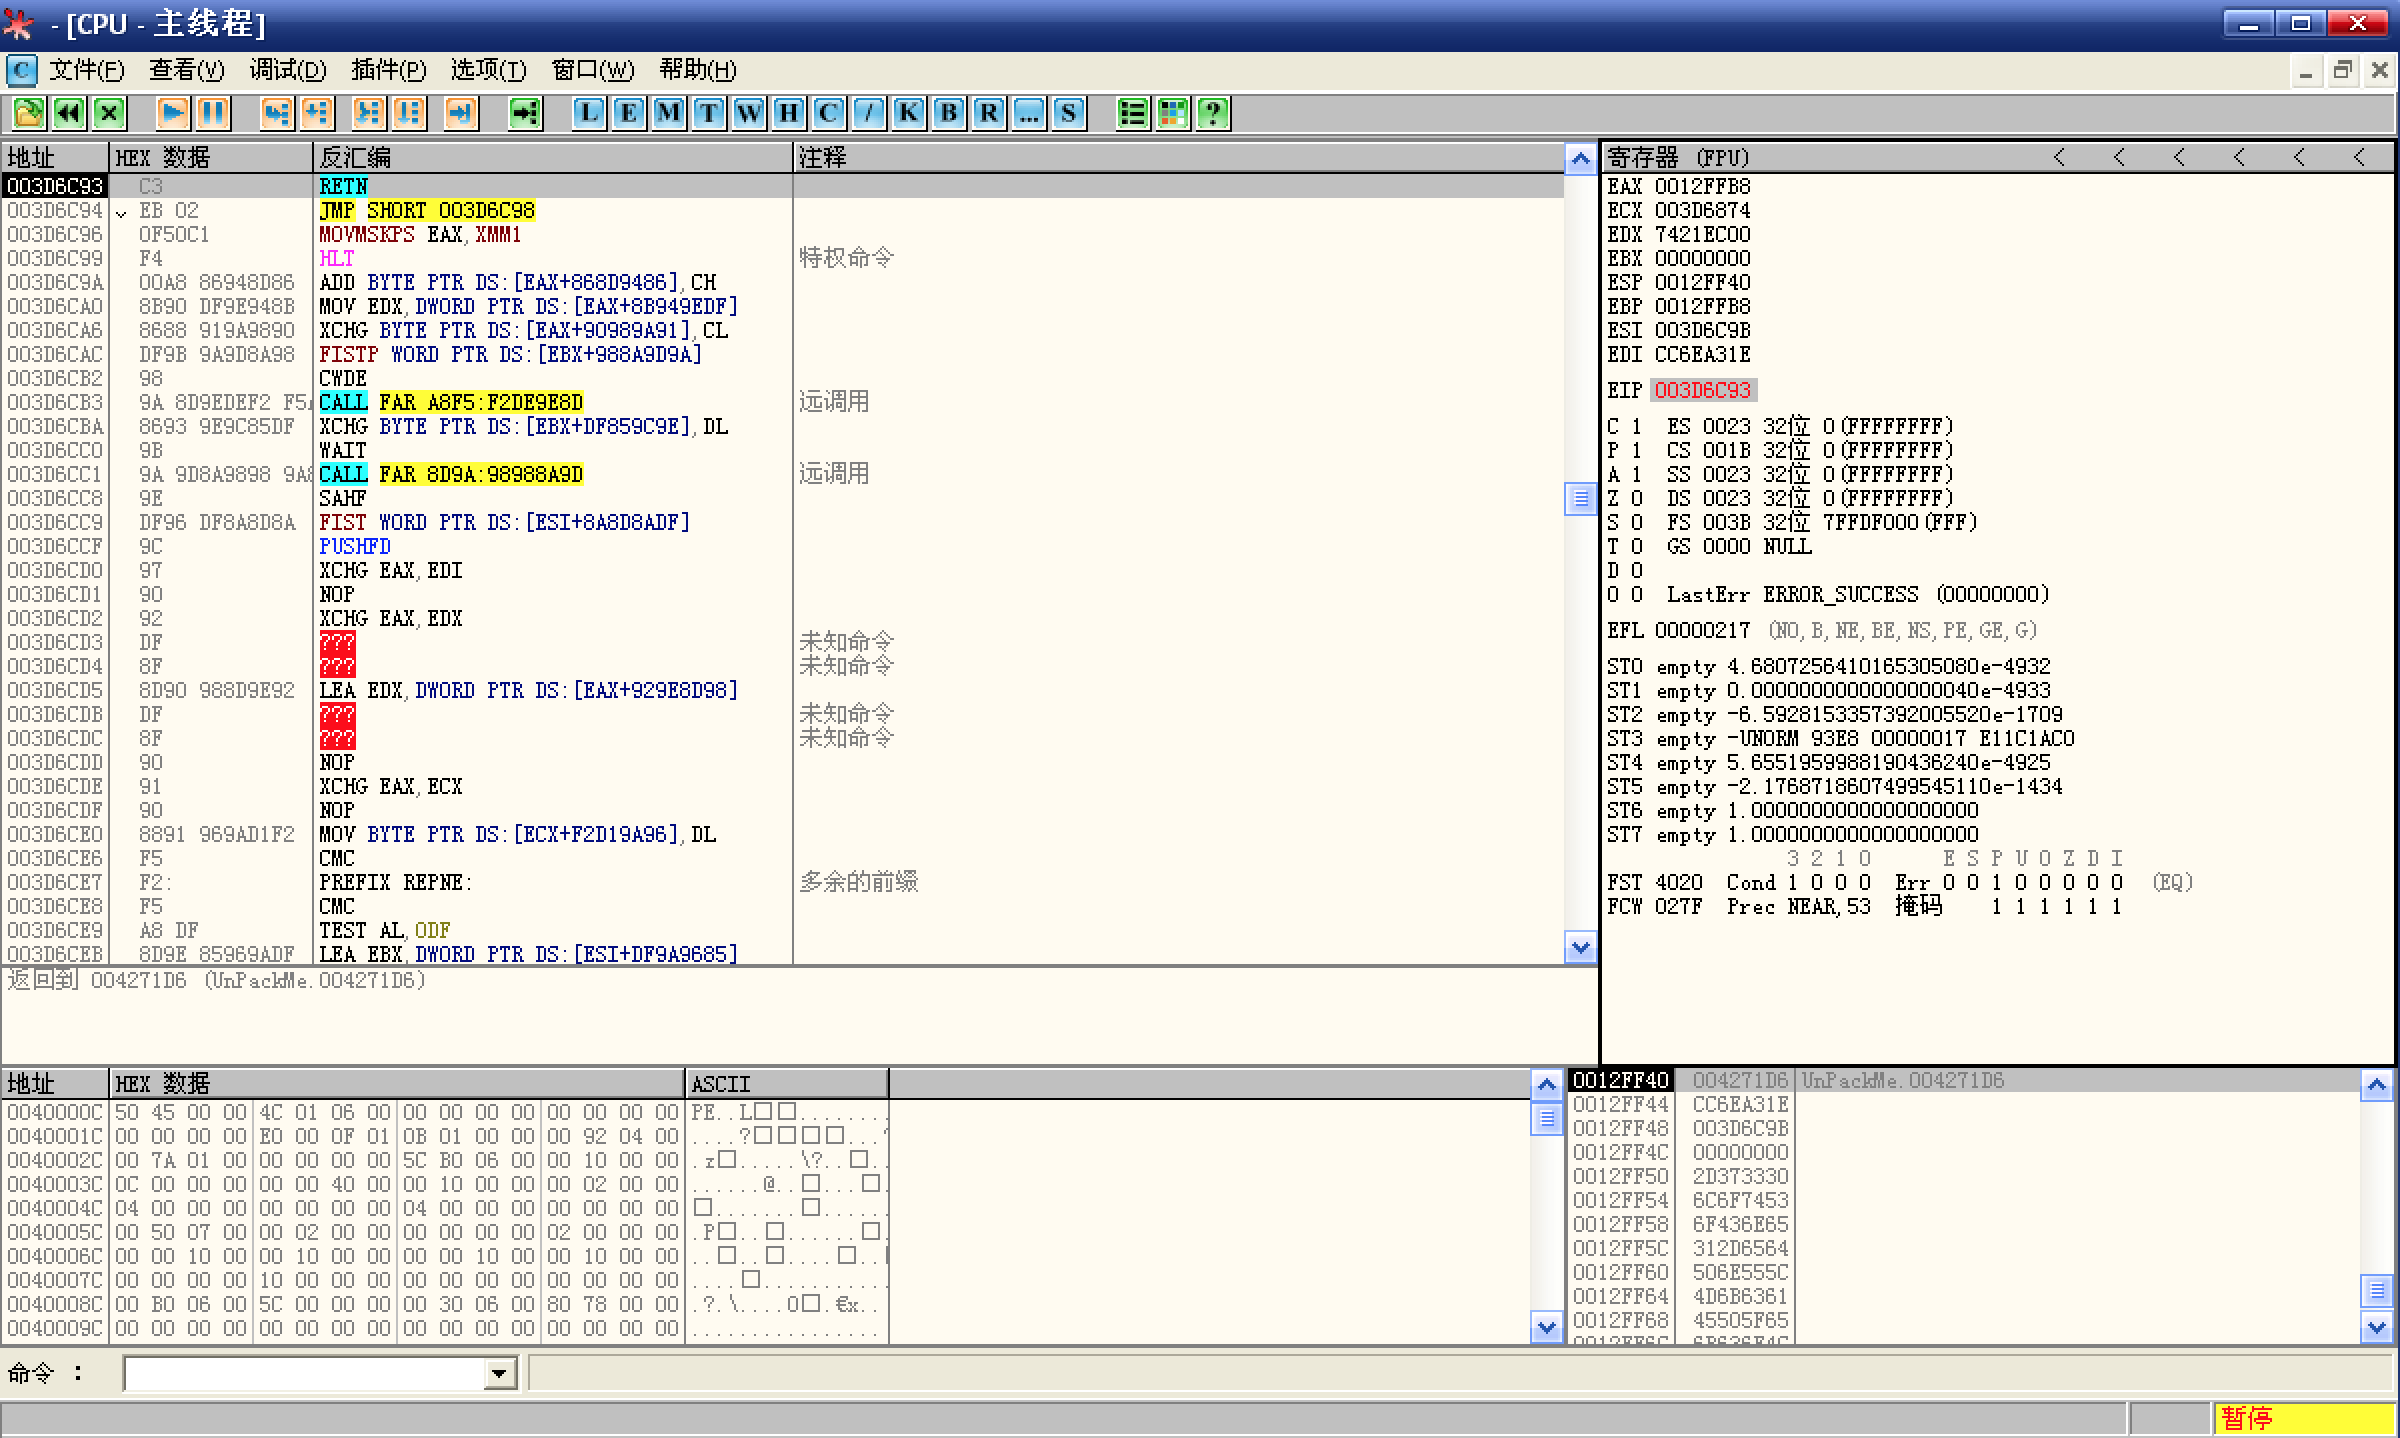Image resolution: width=2400 pixels, height=1438 pixels.
Task: Click the Pause execution icon
Action: click(212, 113)
